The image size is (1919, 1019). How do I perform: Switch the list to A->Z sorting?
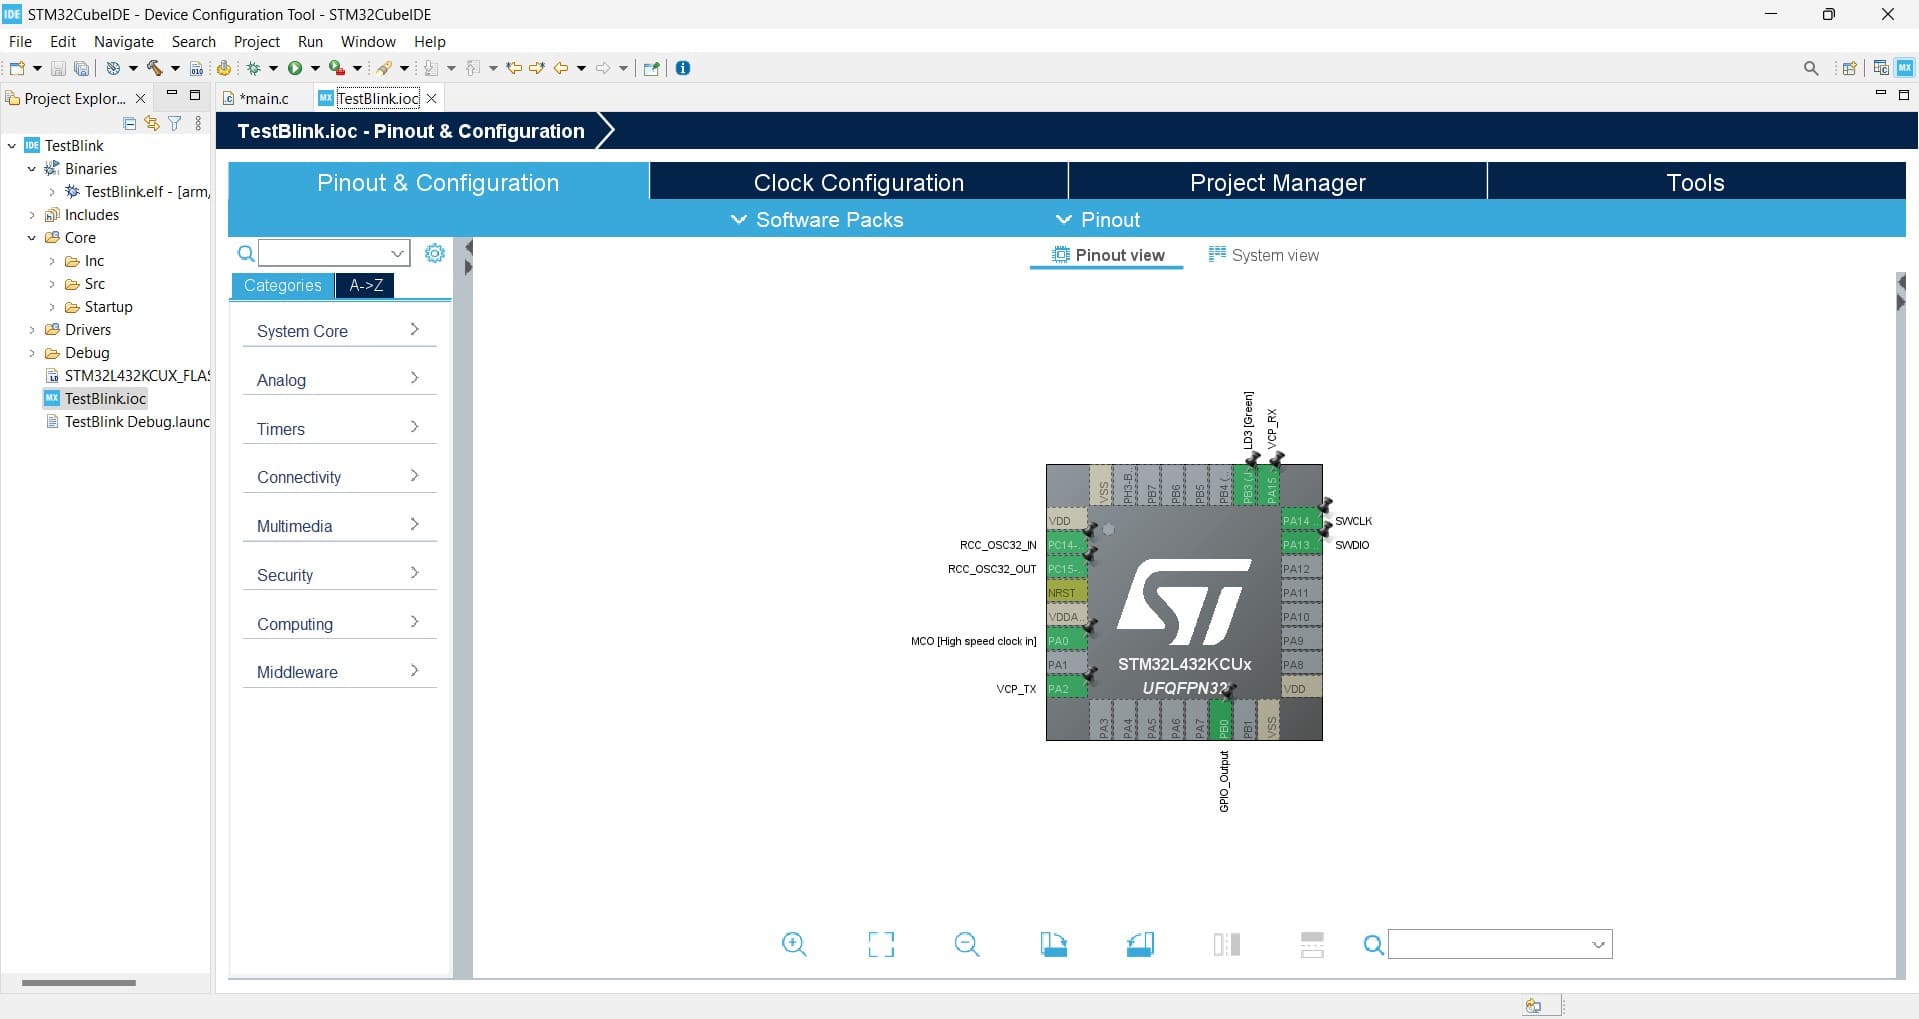(x=366, y=285)
